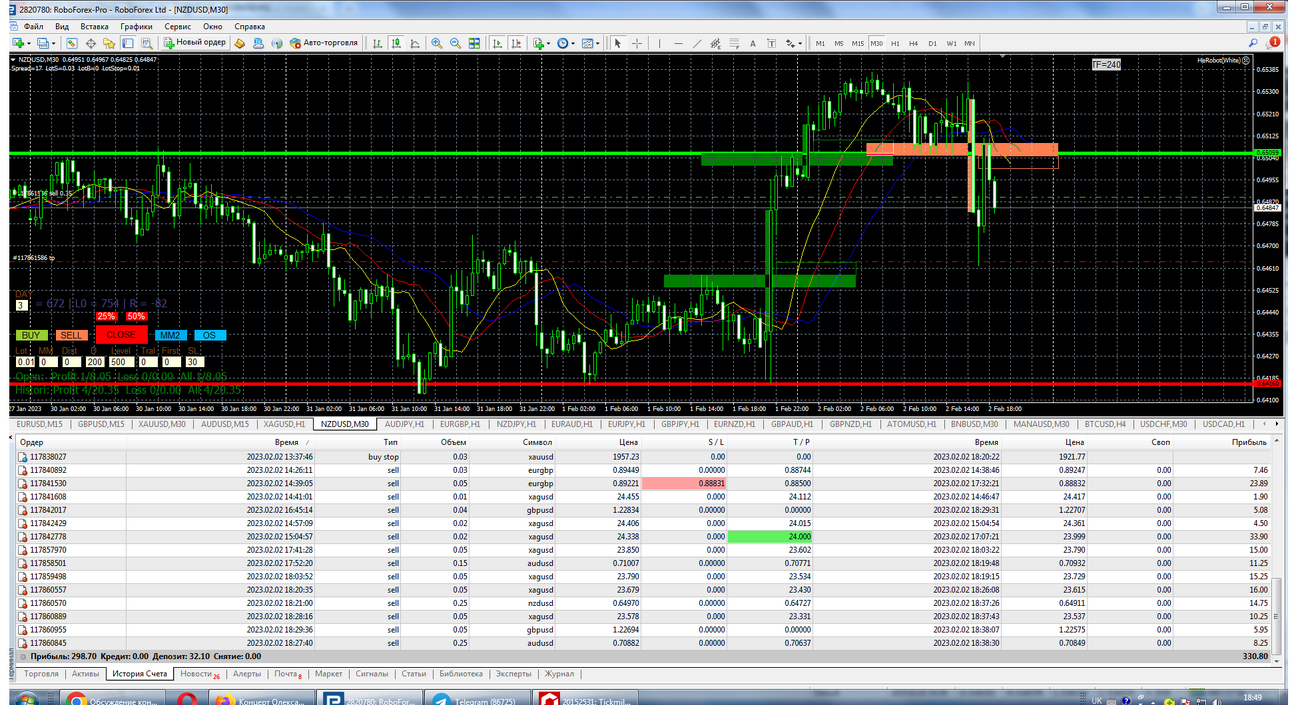Select the trendline drawing tool
The width and height of the screenshot is (1290, 705).
(x=697, y=43)
